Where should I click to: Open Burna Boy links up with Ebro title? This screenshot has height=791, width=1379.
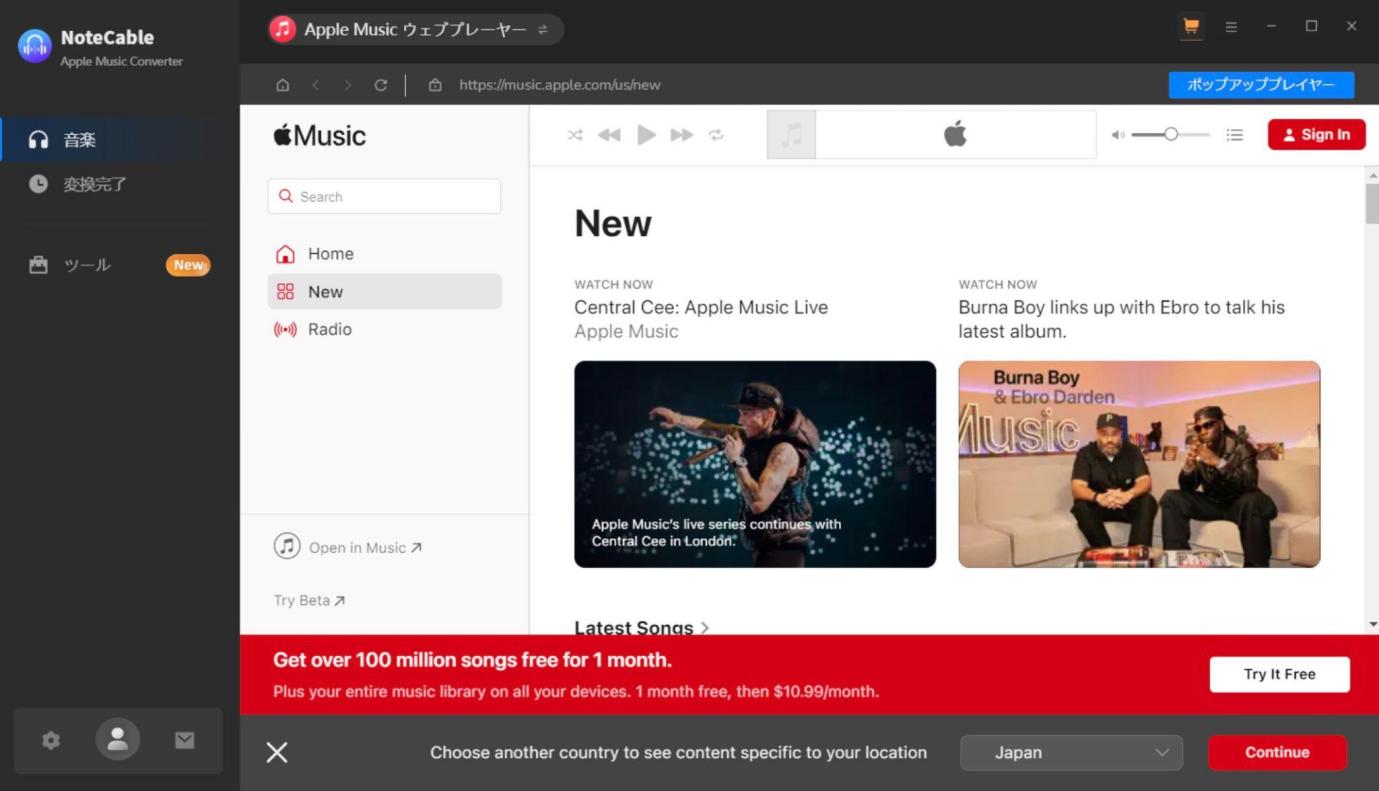[x=1121, y=319]
